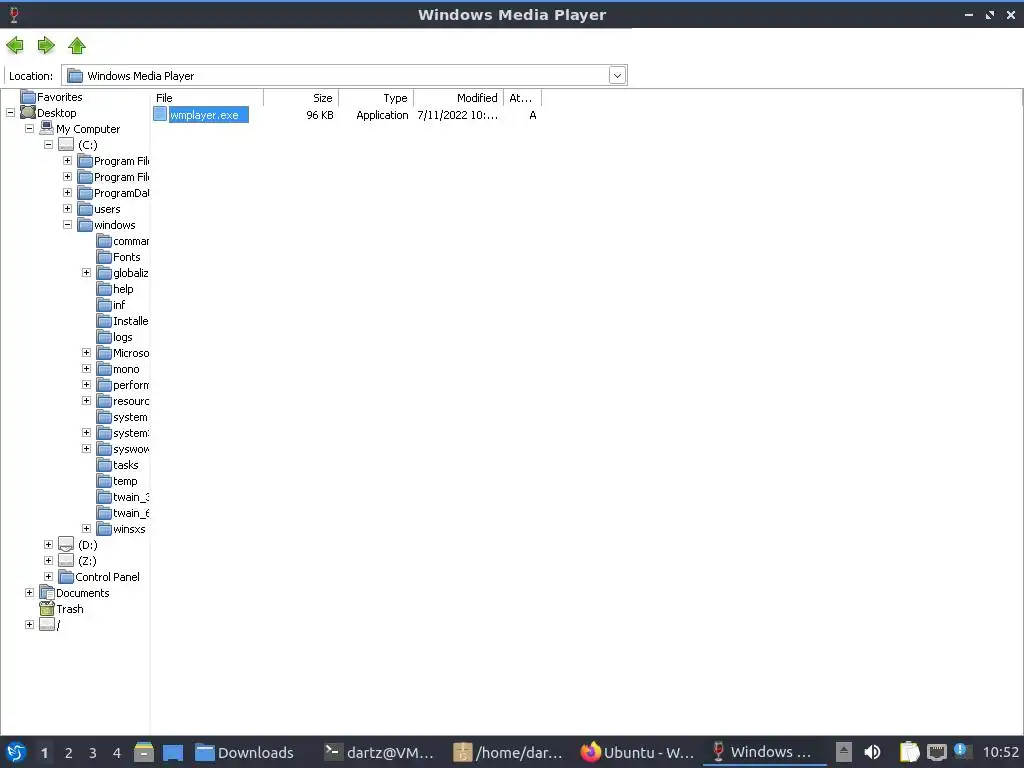Collapse the My Computer node
The width and height of the screenshot is (1024, 768).
point(29,129)
